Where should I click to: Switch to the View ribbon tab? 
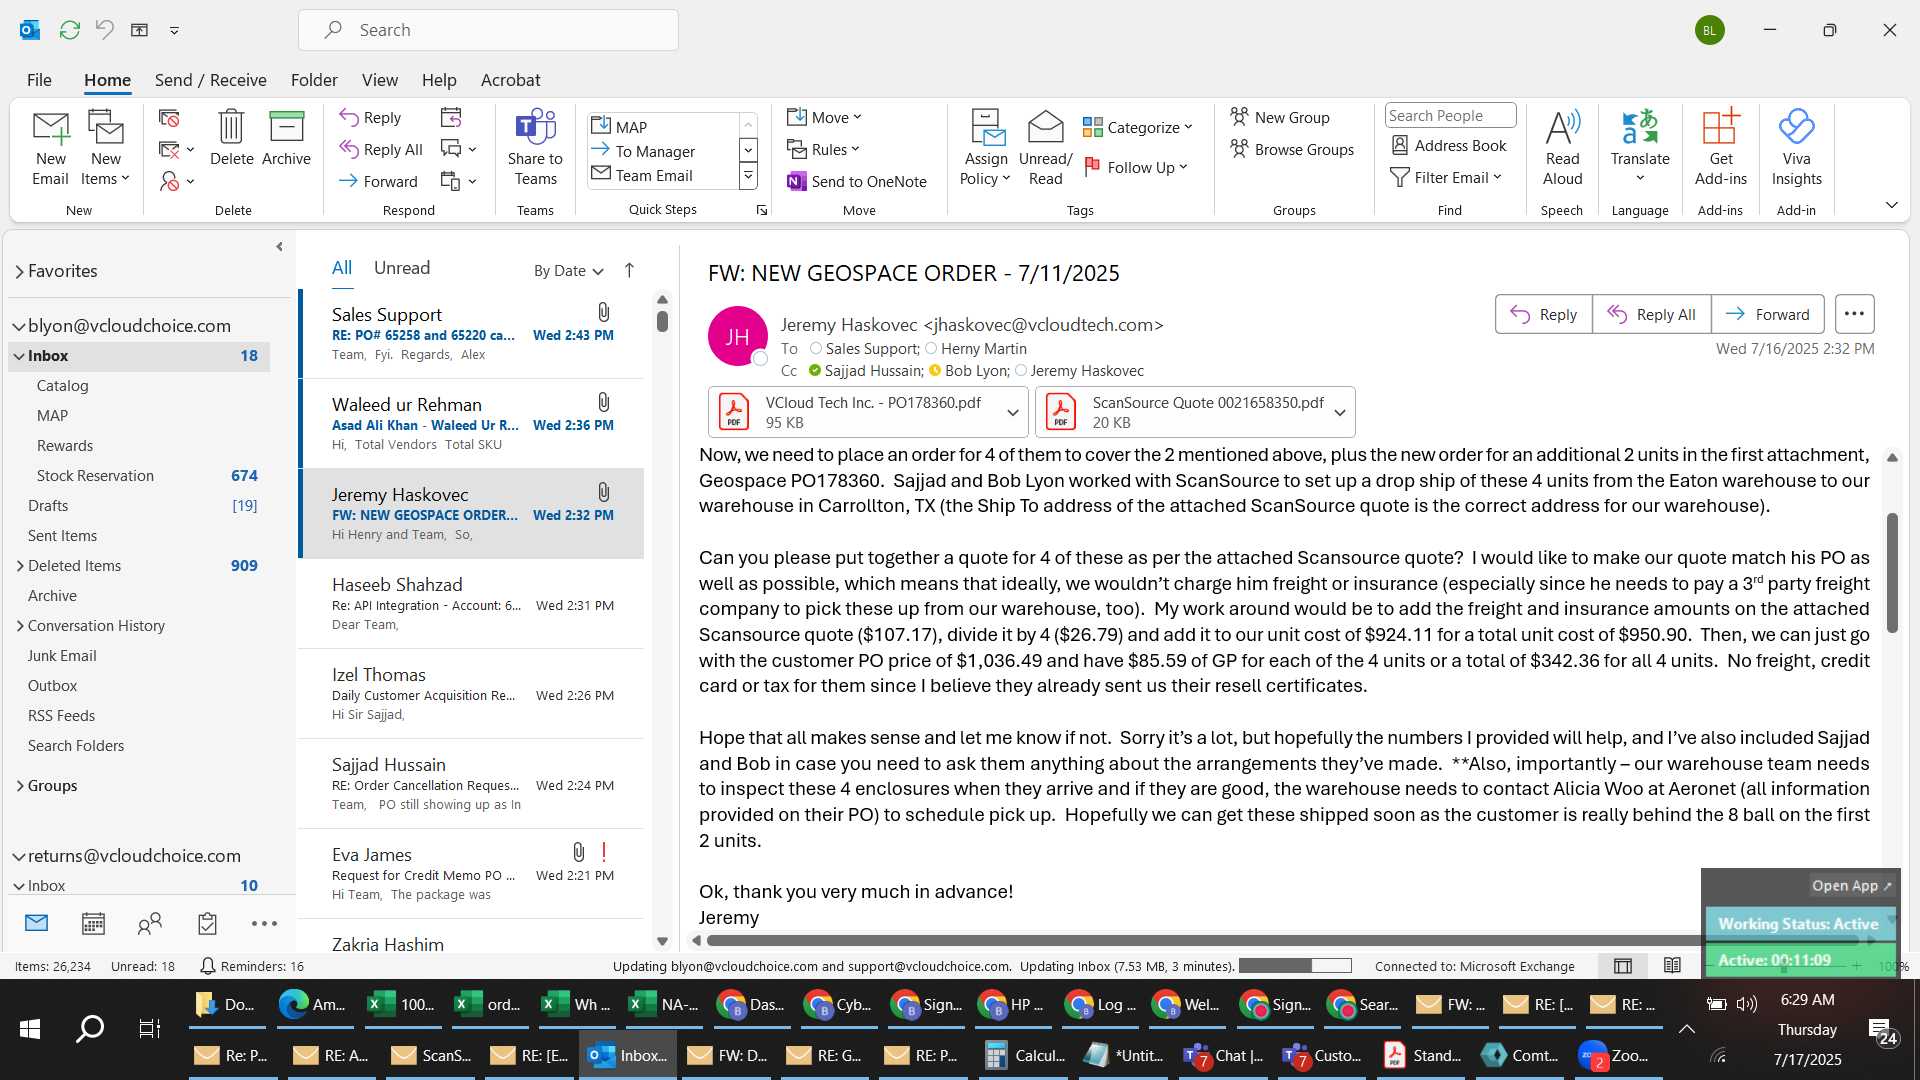(x=379, y=80)
